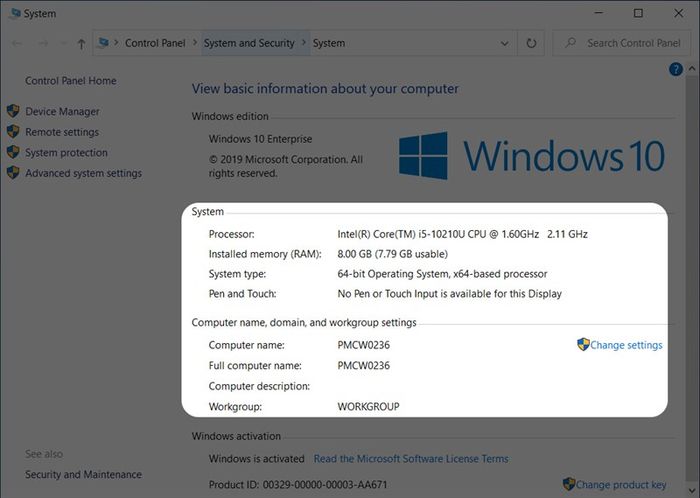
Task: Click the Windows 10 logo
Action: tap(532, 155)
